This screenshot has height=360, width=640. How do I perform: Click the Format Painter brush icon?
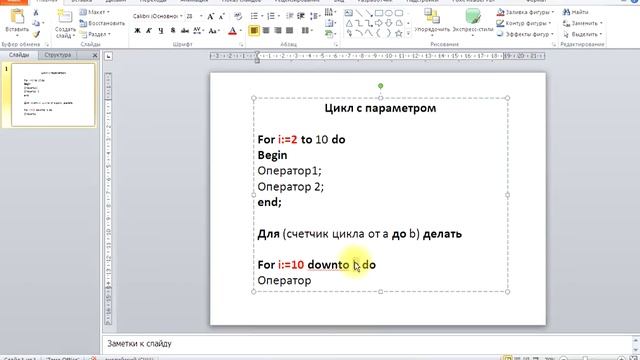[x=36, y=34]
